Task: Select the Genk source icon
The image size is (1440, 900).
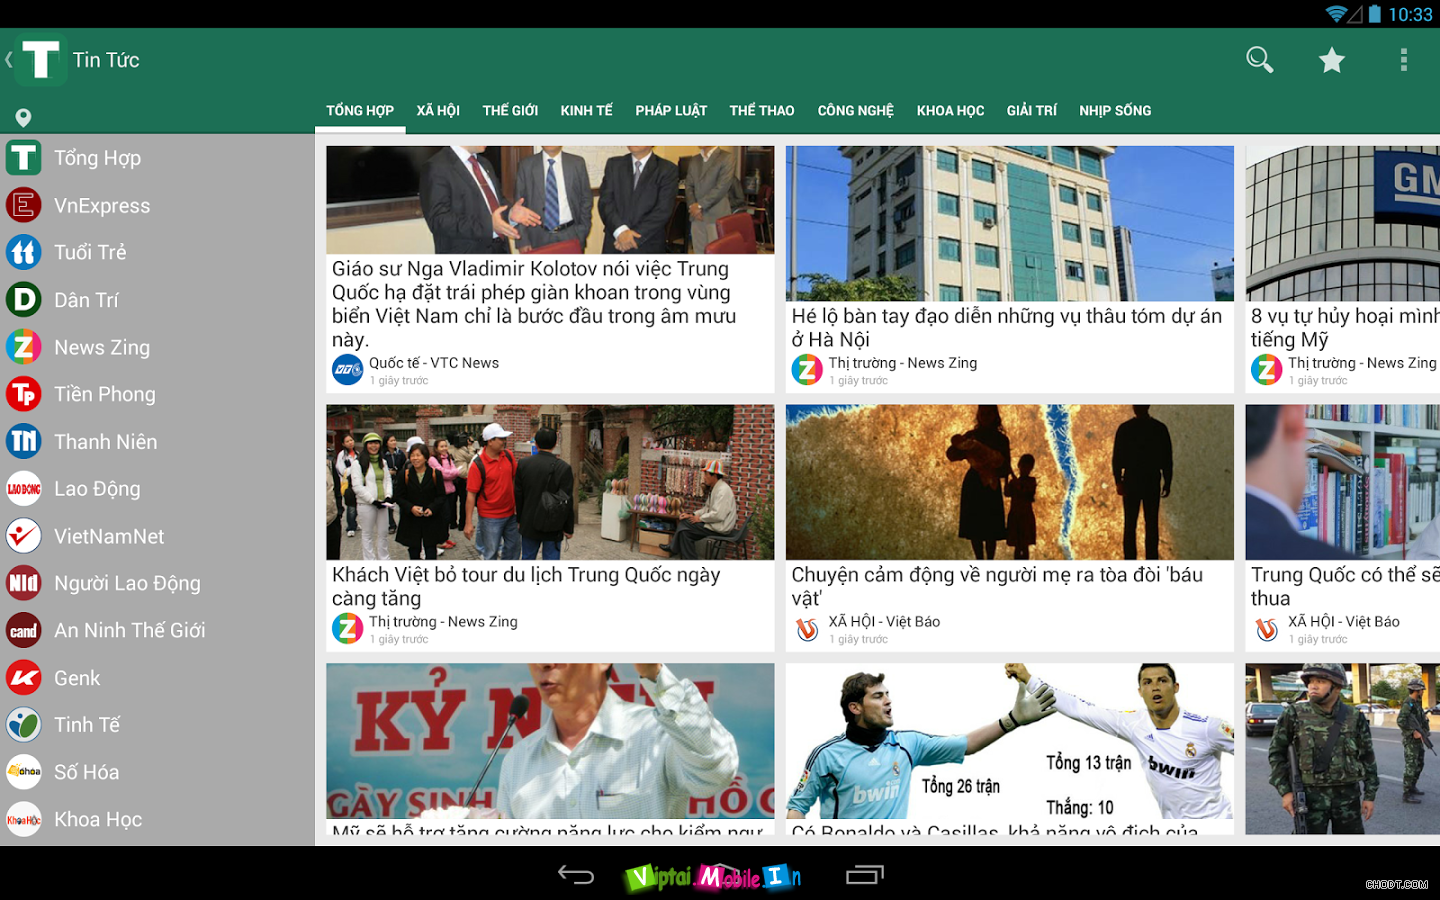Action: coord(24,678)
